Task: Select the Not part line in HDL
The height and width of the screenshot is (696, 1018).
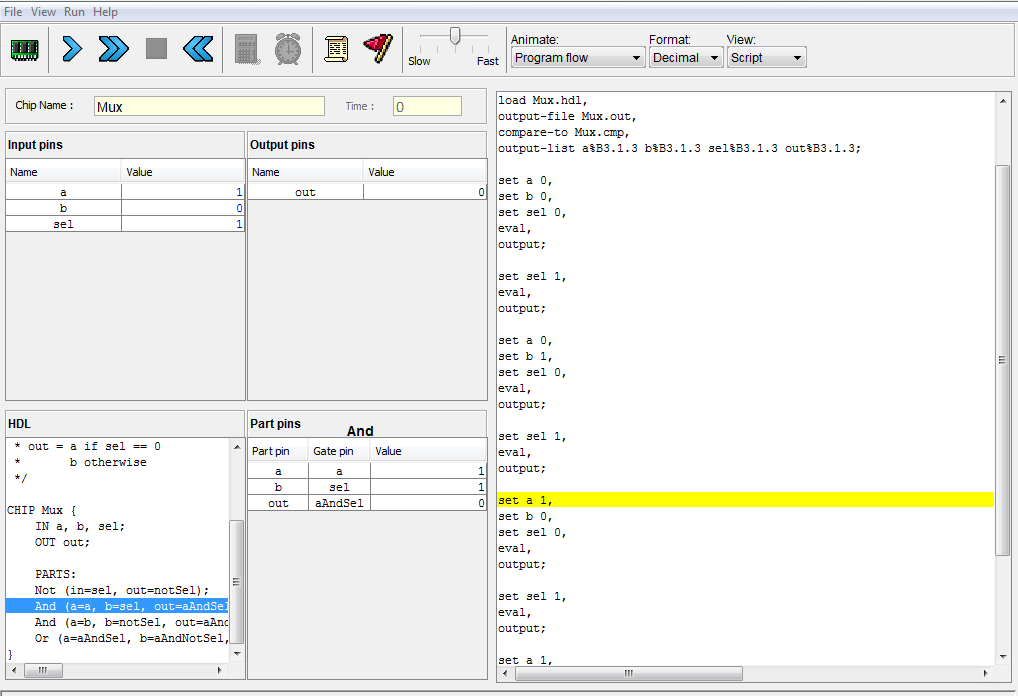Action: click(122, 590)
